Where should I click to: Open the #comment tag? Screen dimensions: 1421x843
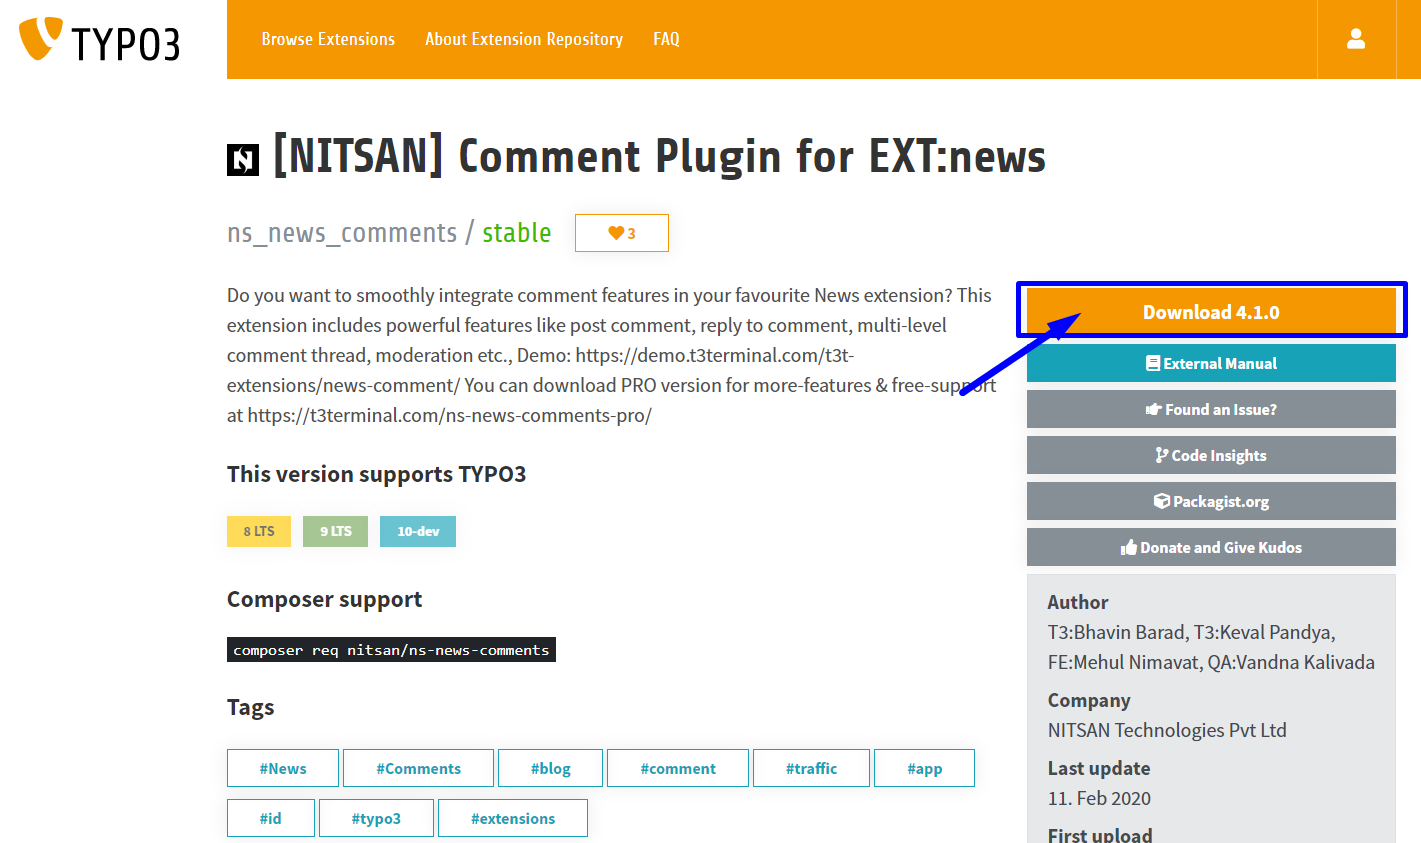click(678, 768)
